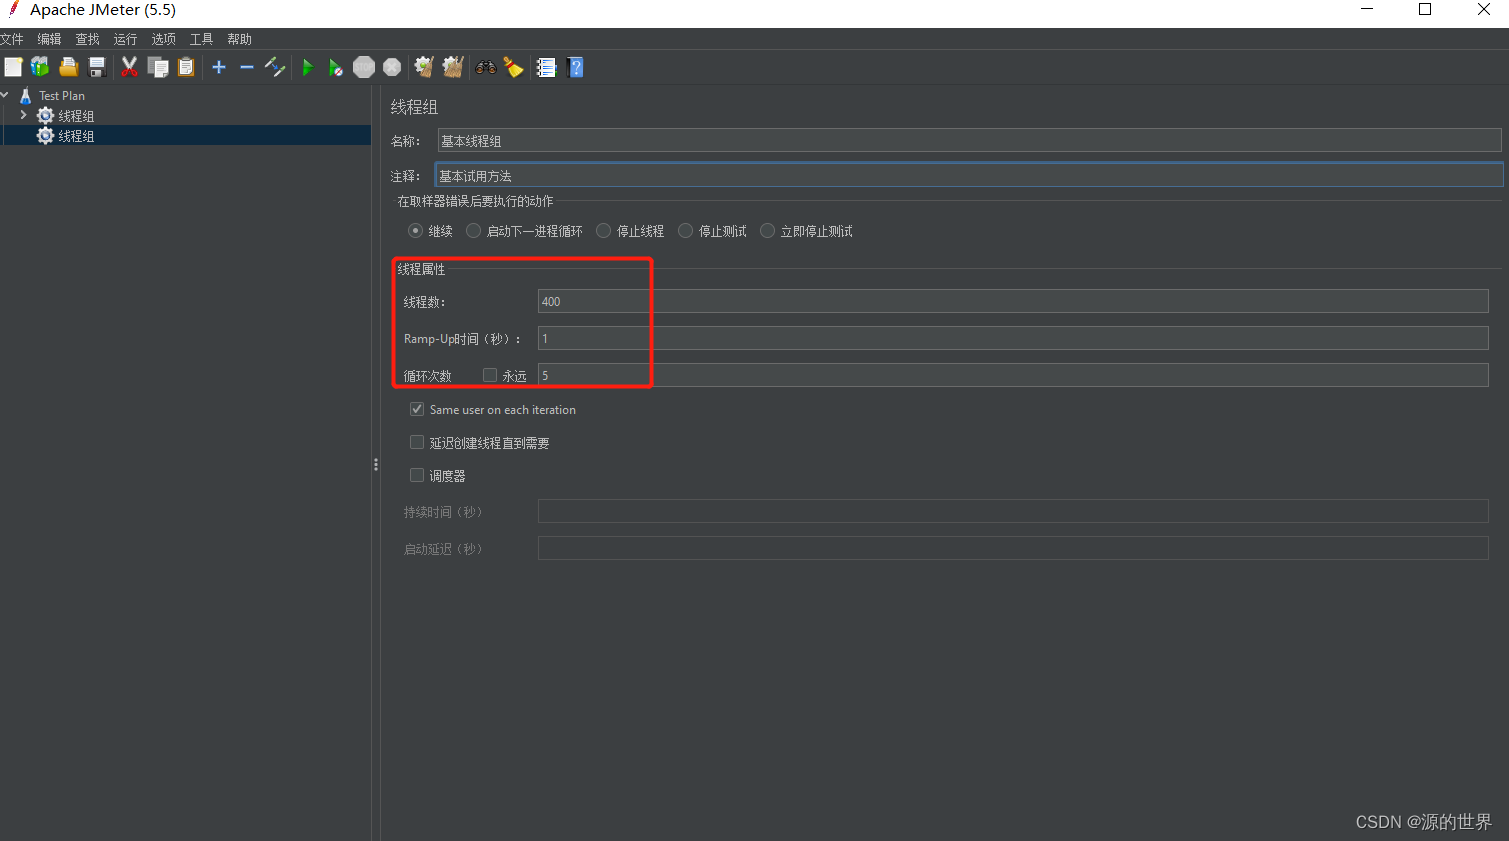Collapse all nodes with the minus icon
This screenshot has height=841, width=1509.
click(x=246, y=67)
